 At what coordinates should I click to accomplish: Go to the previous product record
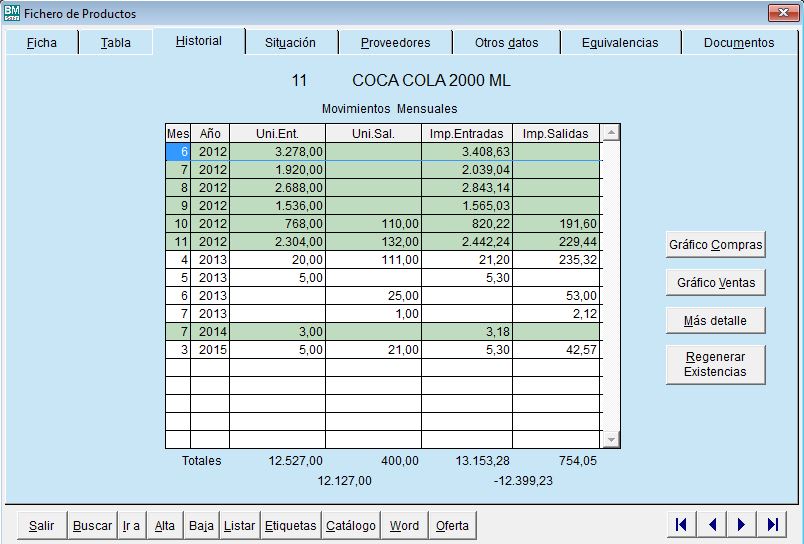pos(711,525)
